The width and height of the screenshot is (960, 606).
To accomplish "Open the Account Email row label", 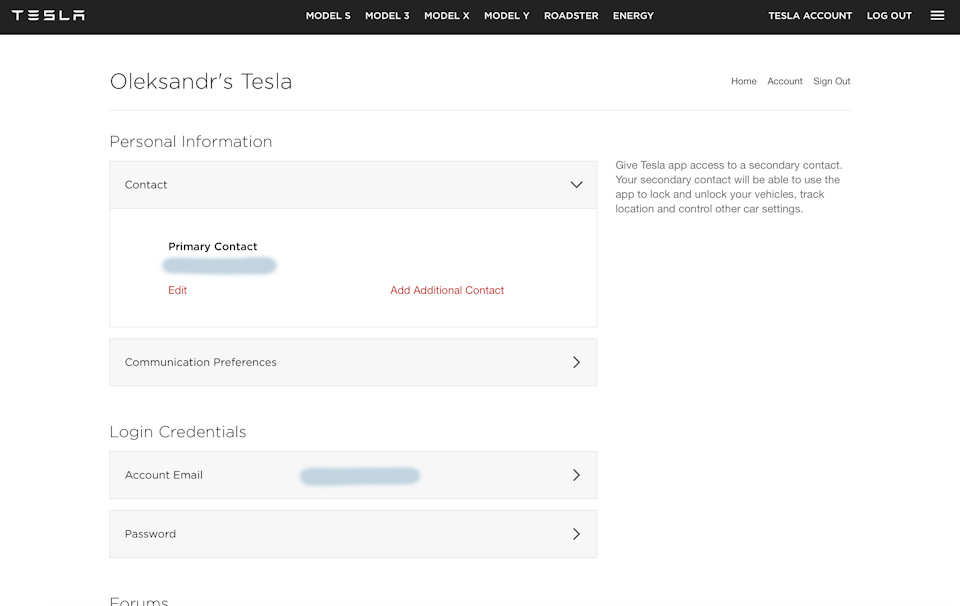I will point(163,475).
